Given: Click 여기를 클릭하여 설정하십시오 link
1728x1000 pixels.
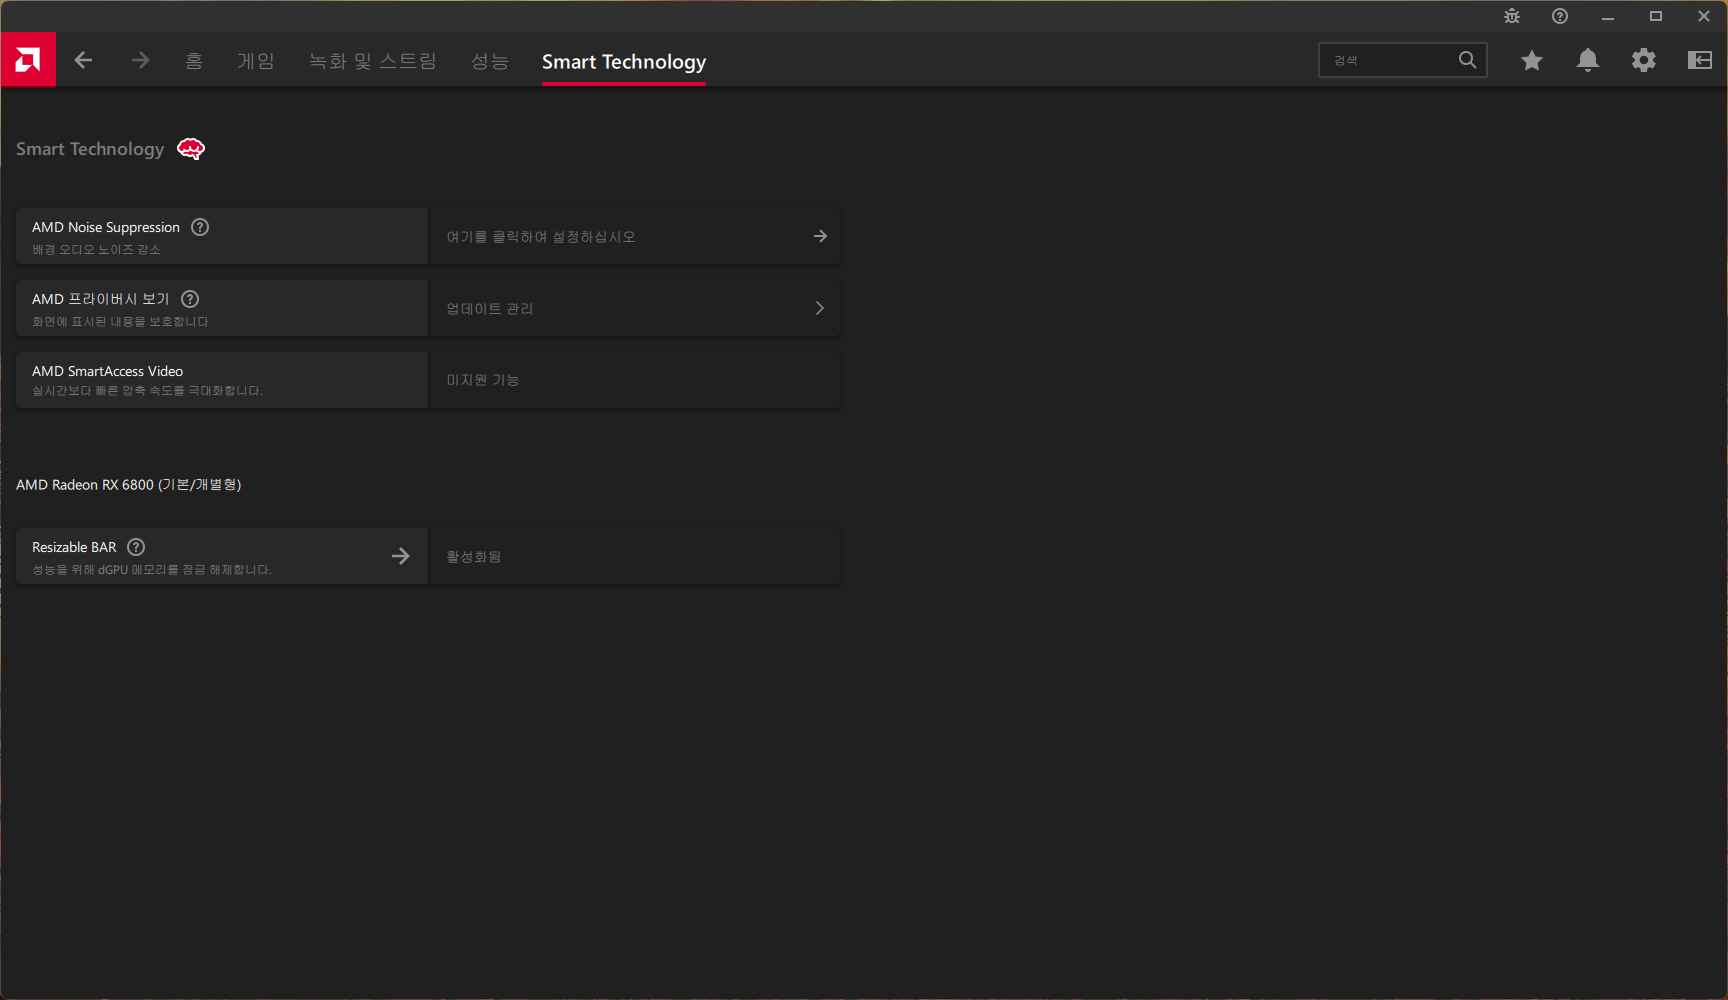Looking at the screenshot, I should click(x=541, y=237).
